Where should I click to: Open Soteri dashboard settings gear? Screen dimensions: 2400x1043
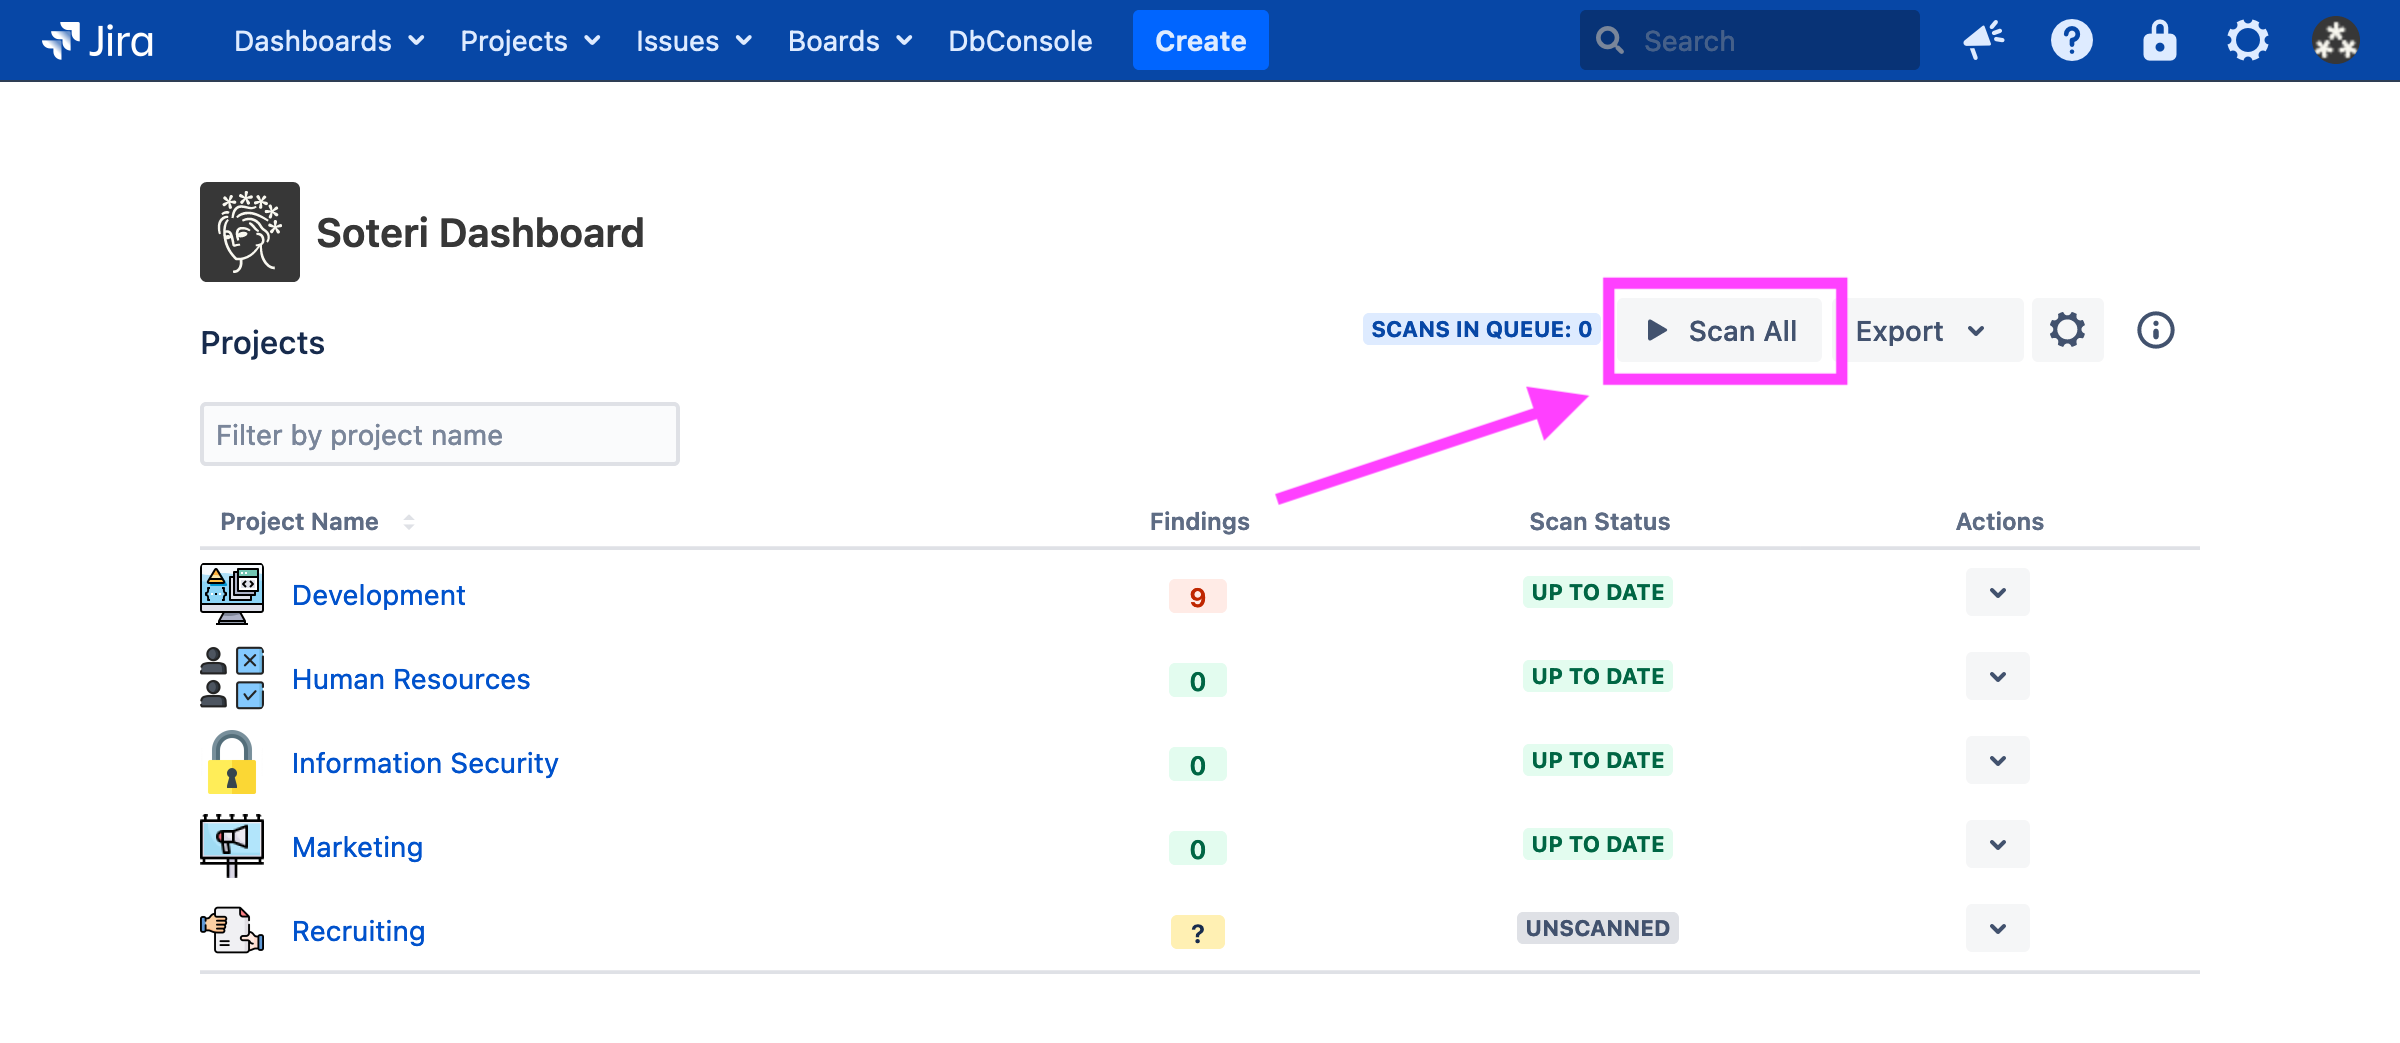2067,330
